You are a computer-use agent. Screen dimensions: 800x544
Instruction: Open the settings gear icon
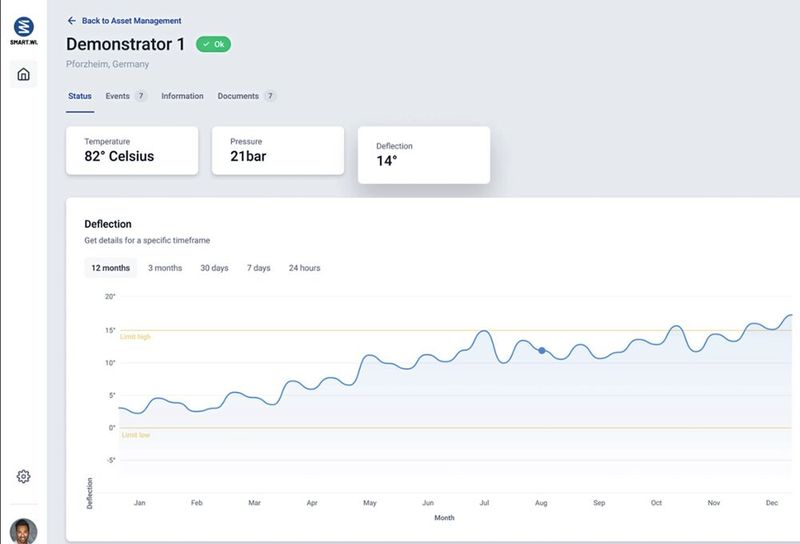(x=23, y=477)
